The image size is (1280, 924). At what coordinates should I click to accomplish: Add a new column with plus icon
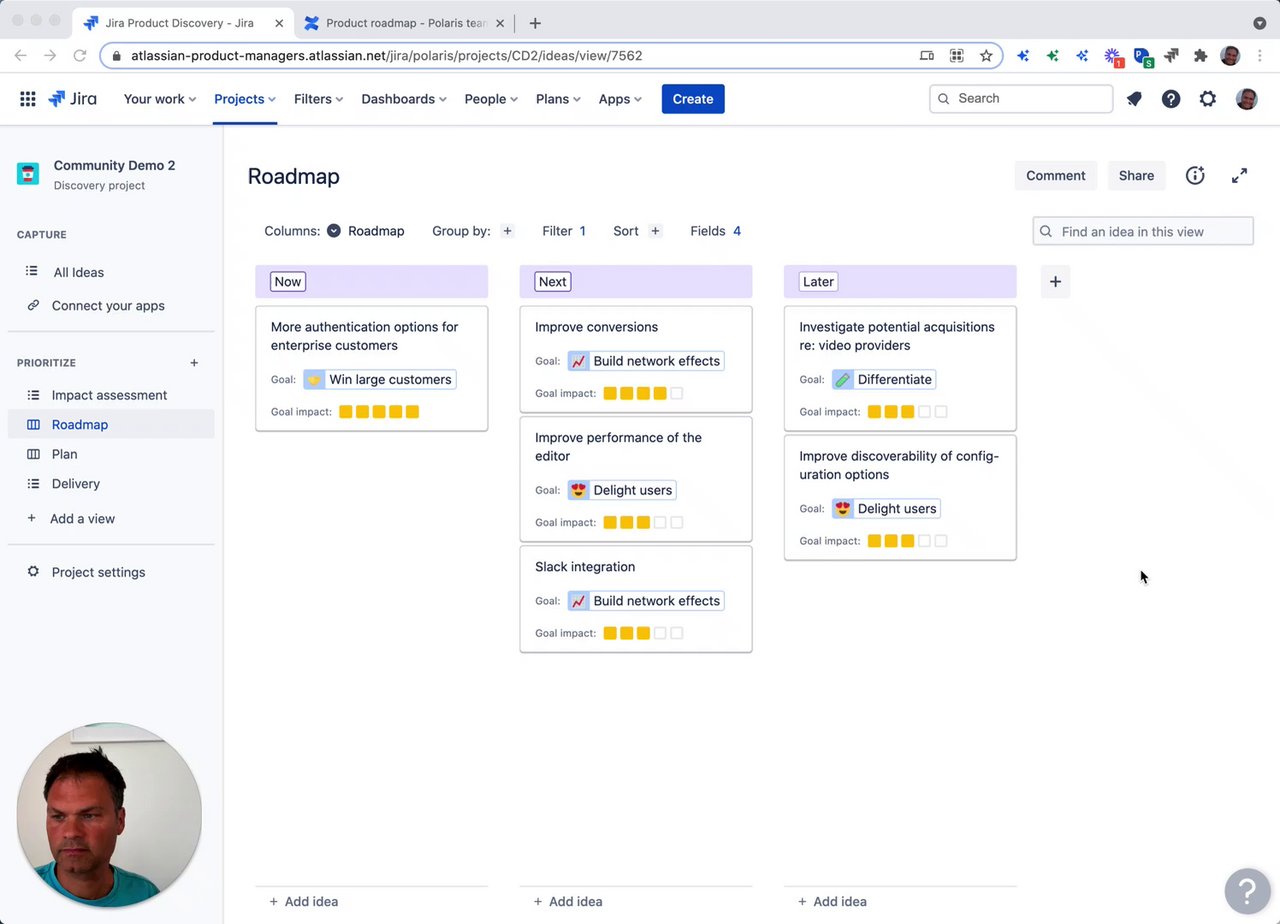(x=1055, y=282)
